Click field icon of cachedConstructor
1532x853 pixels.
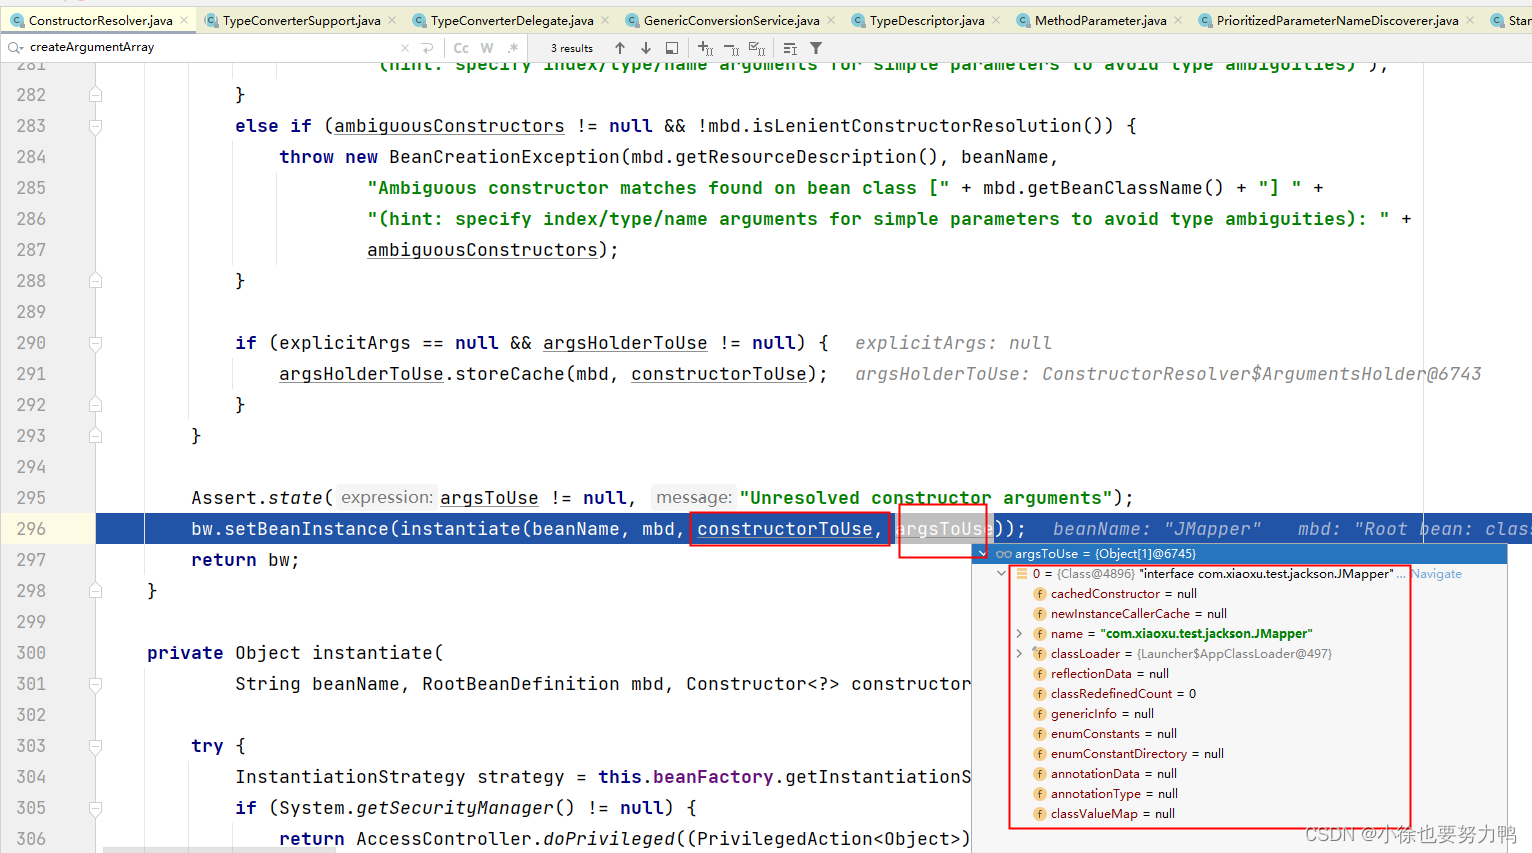click(x=1040, y=594)
